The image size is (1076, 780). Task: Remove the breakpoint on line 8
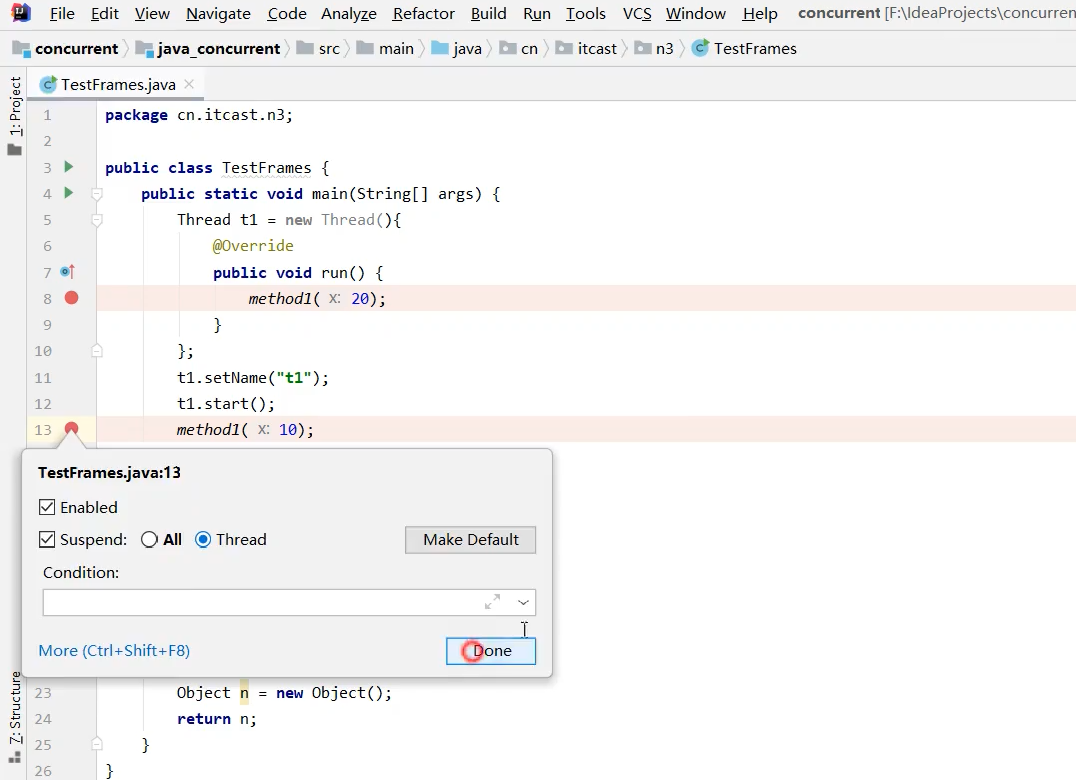click(71, 298)
